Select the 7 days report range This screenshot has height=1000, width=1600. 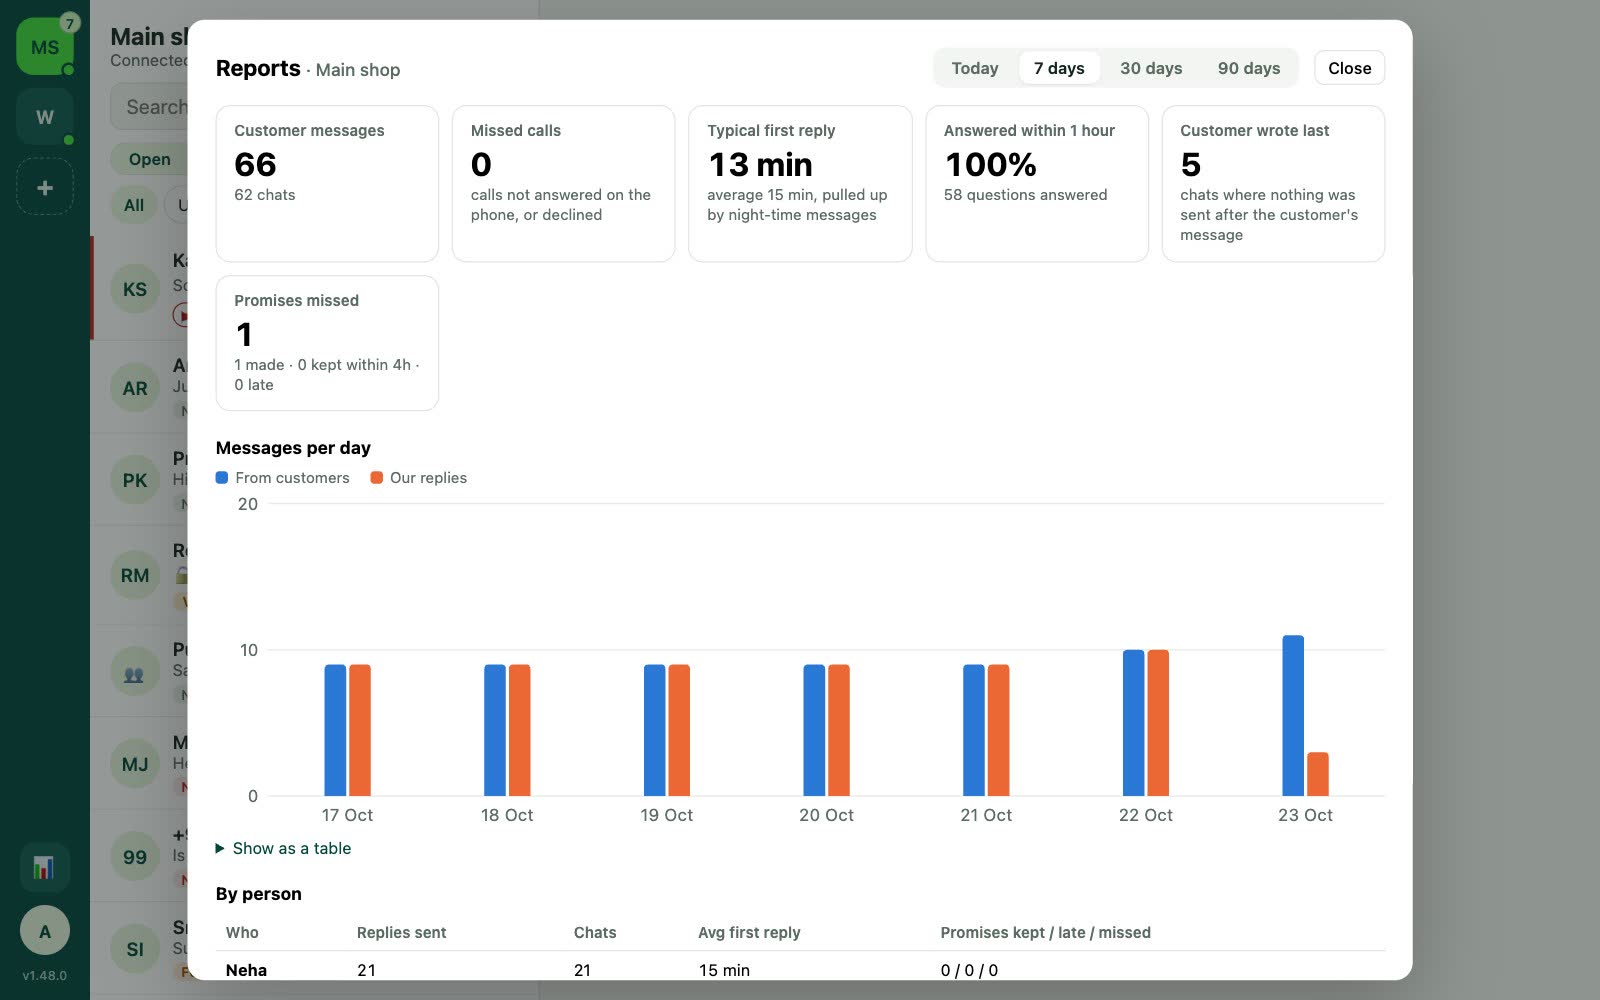pyautogui.click(x=1059, y=68)
